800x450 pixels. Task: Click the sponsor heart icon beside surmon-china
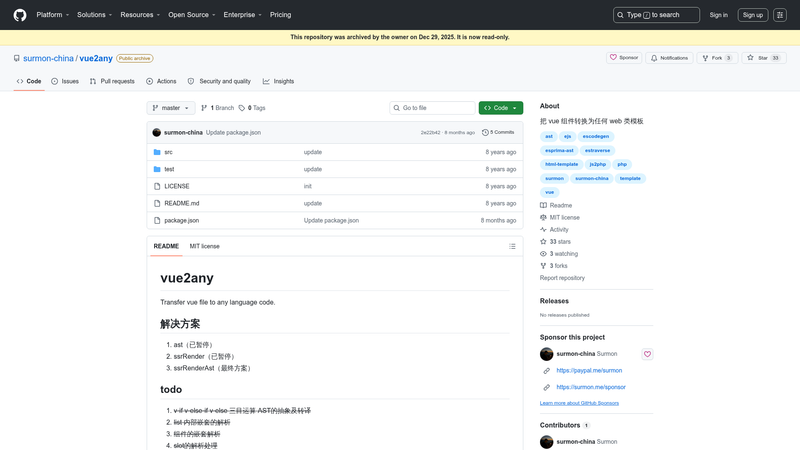pos(647,354)
